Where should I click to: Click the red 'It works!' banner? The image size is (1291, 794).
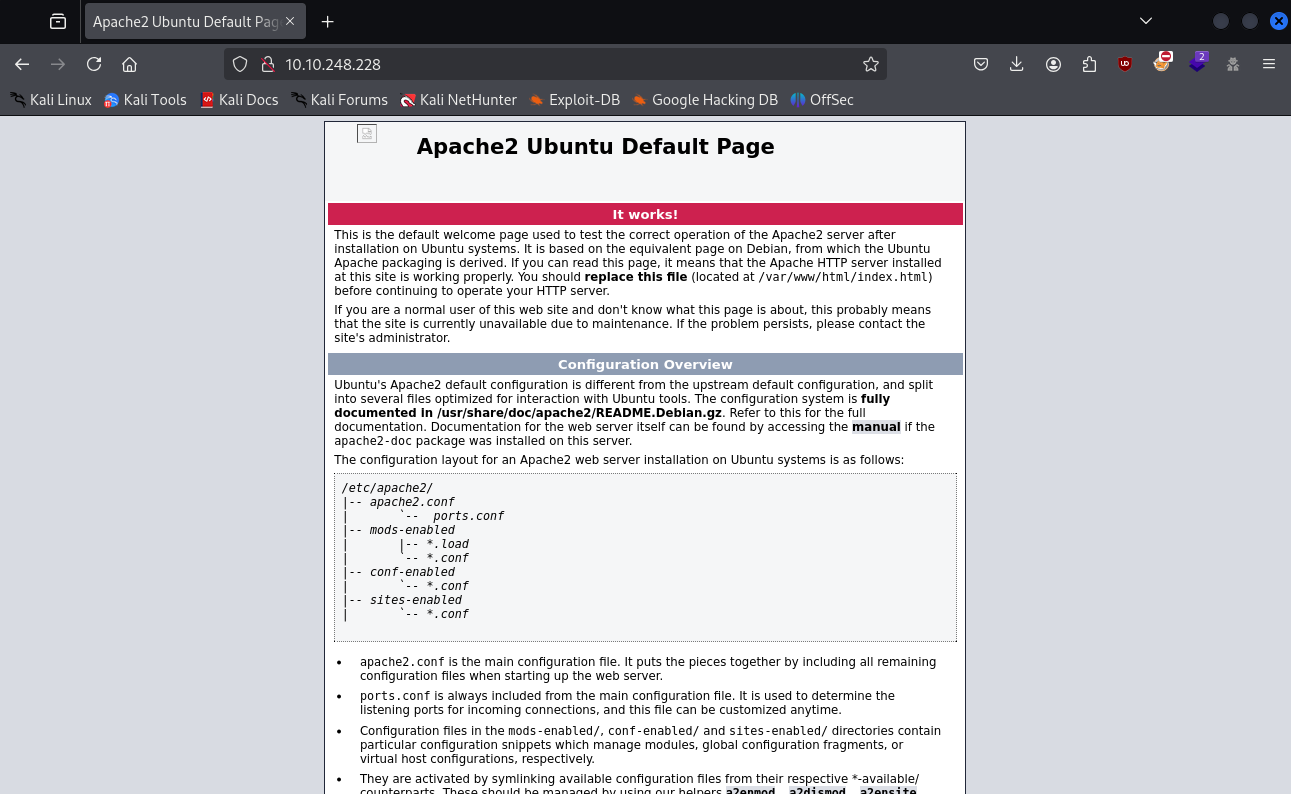(x=645, y=214)
